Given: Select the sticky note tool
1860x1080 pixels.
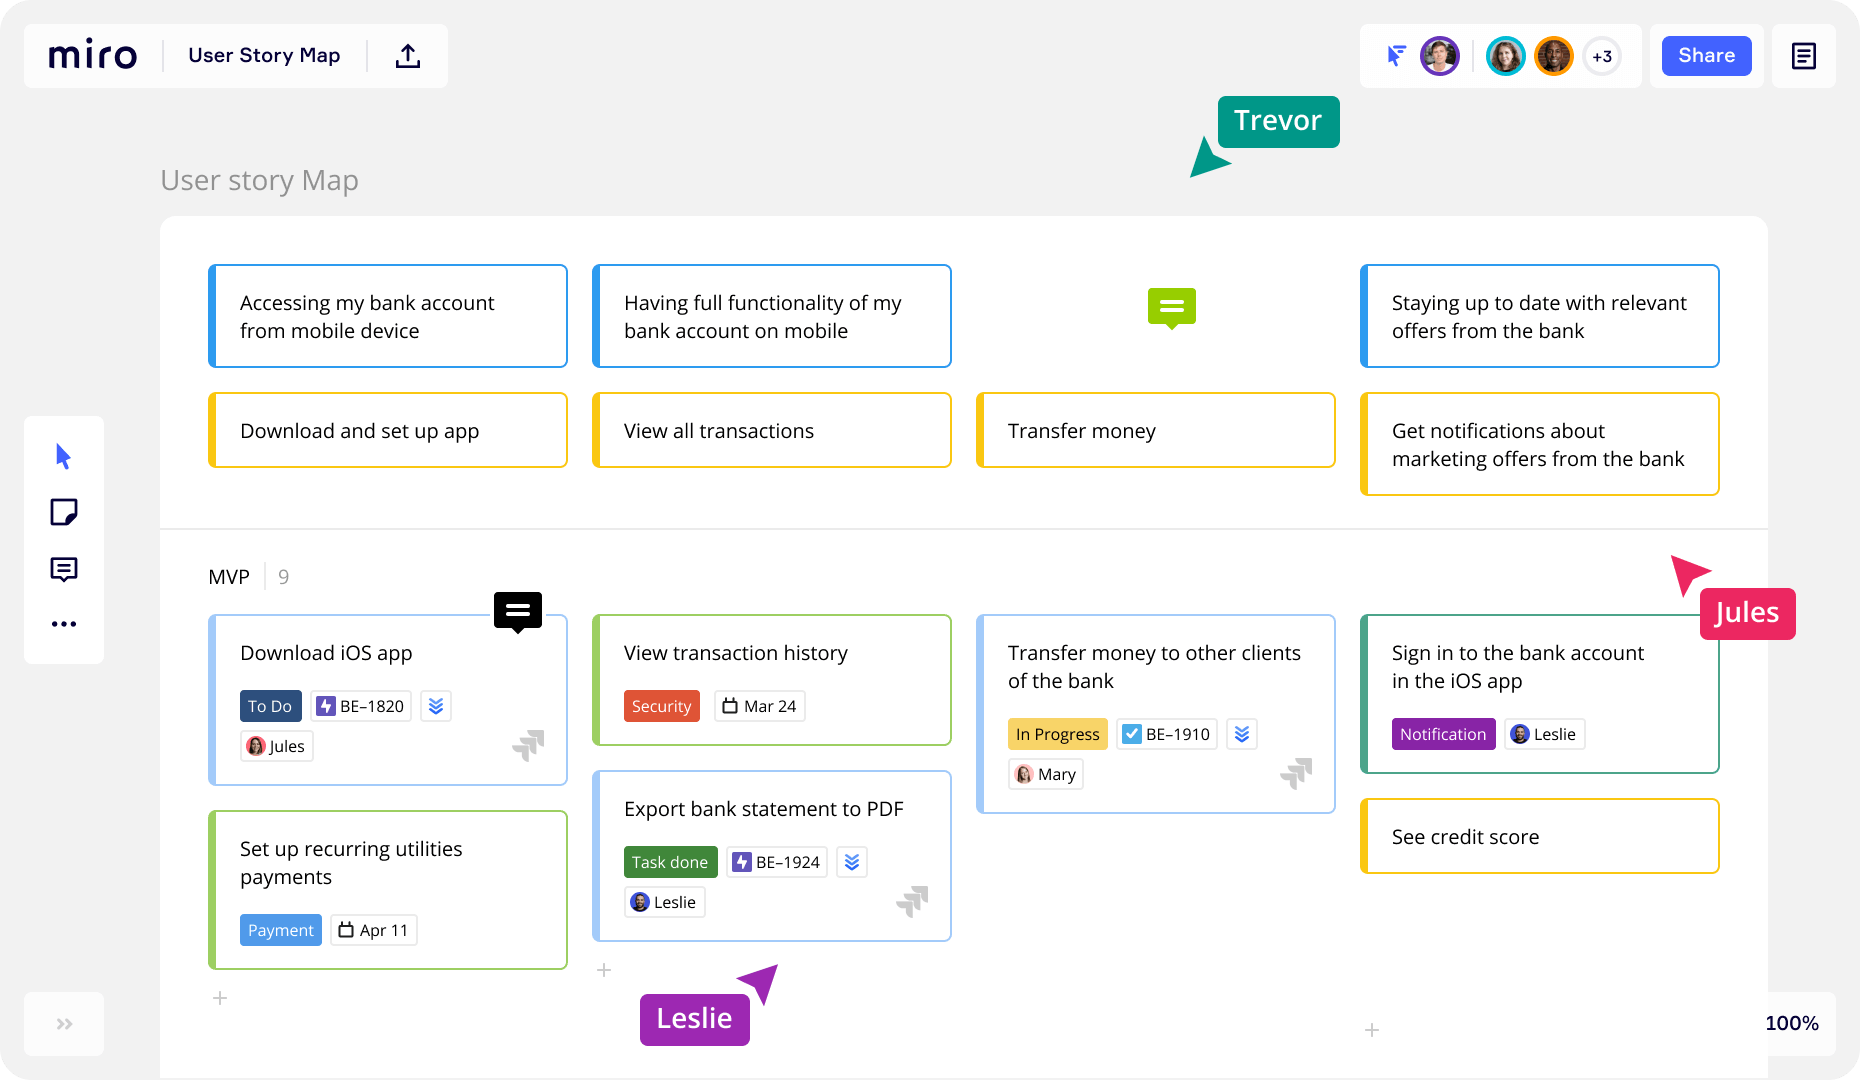Looking at the screenshot, I should pyautogui.click(x=63, y=513).
